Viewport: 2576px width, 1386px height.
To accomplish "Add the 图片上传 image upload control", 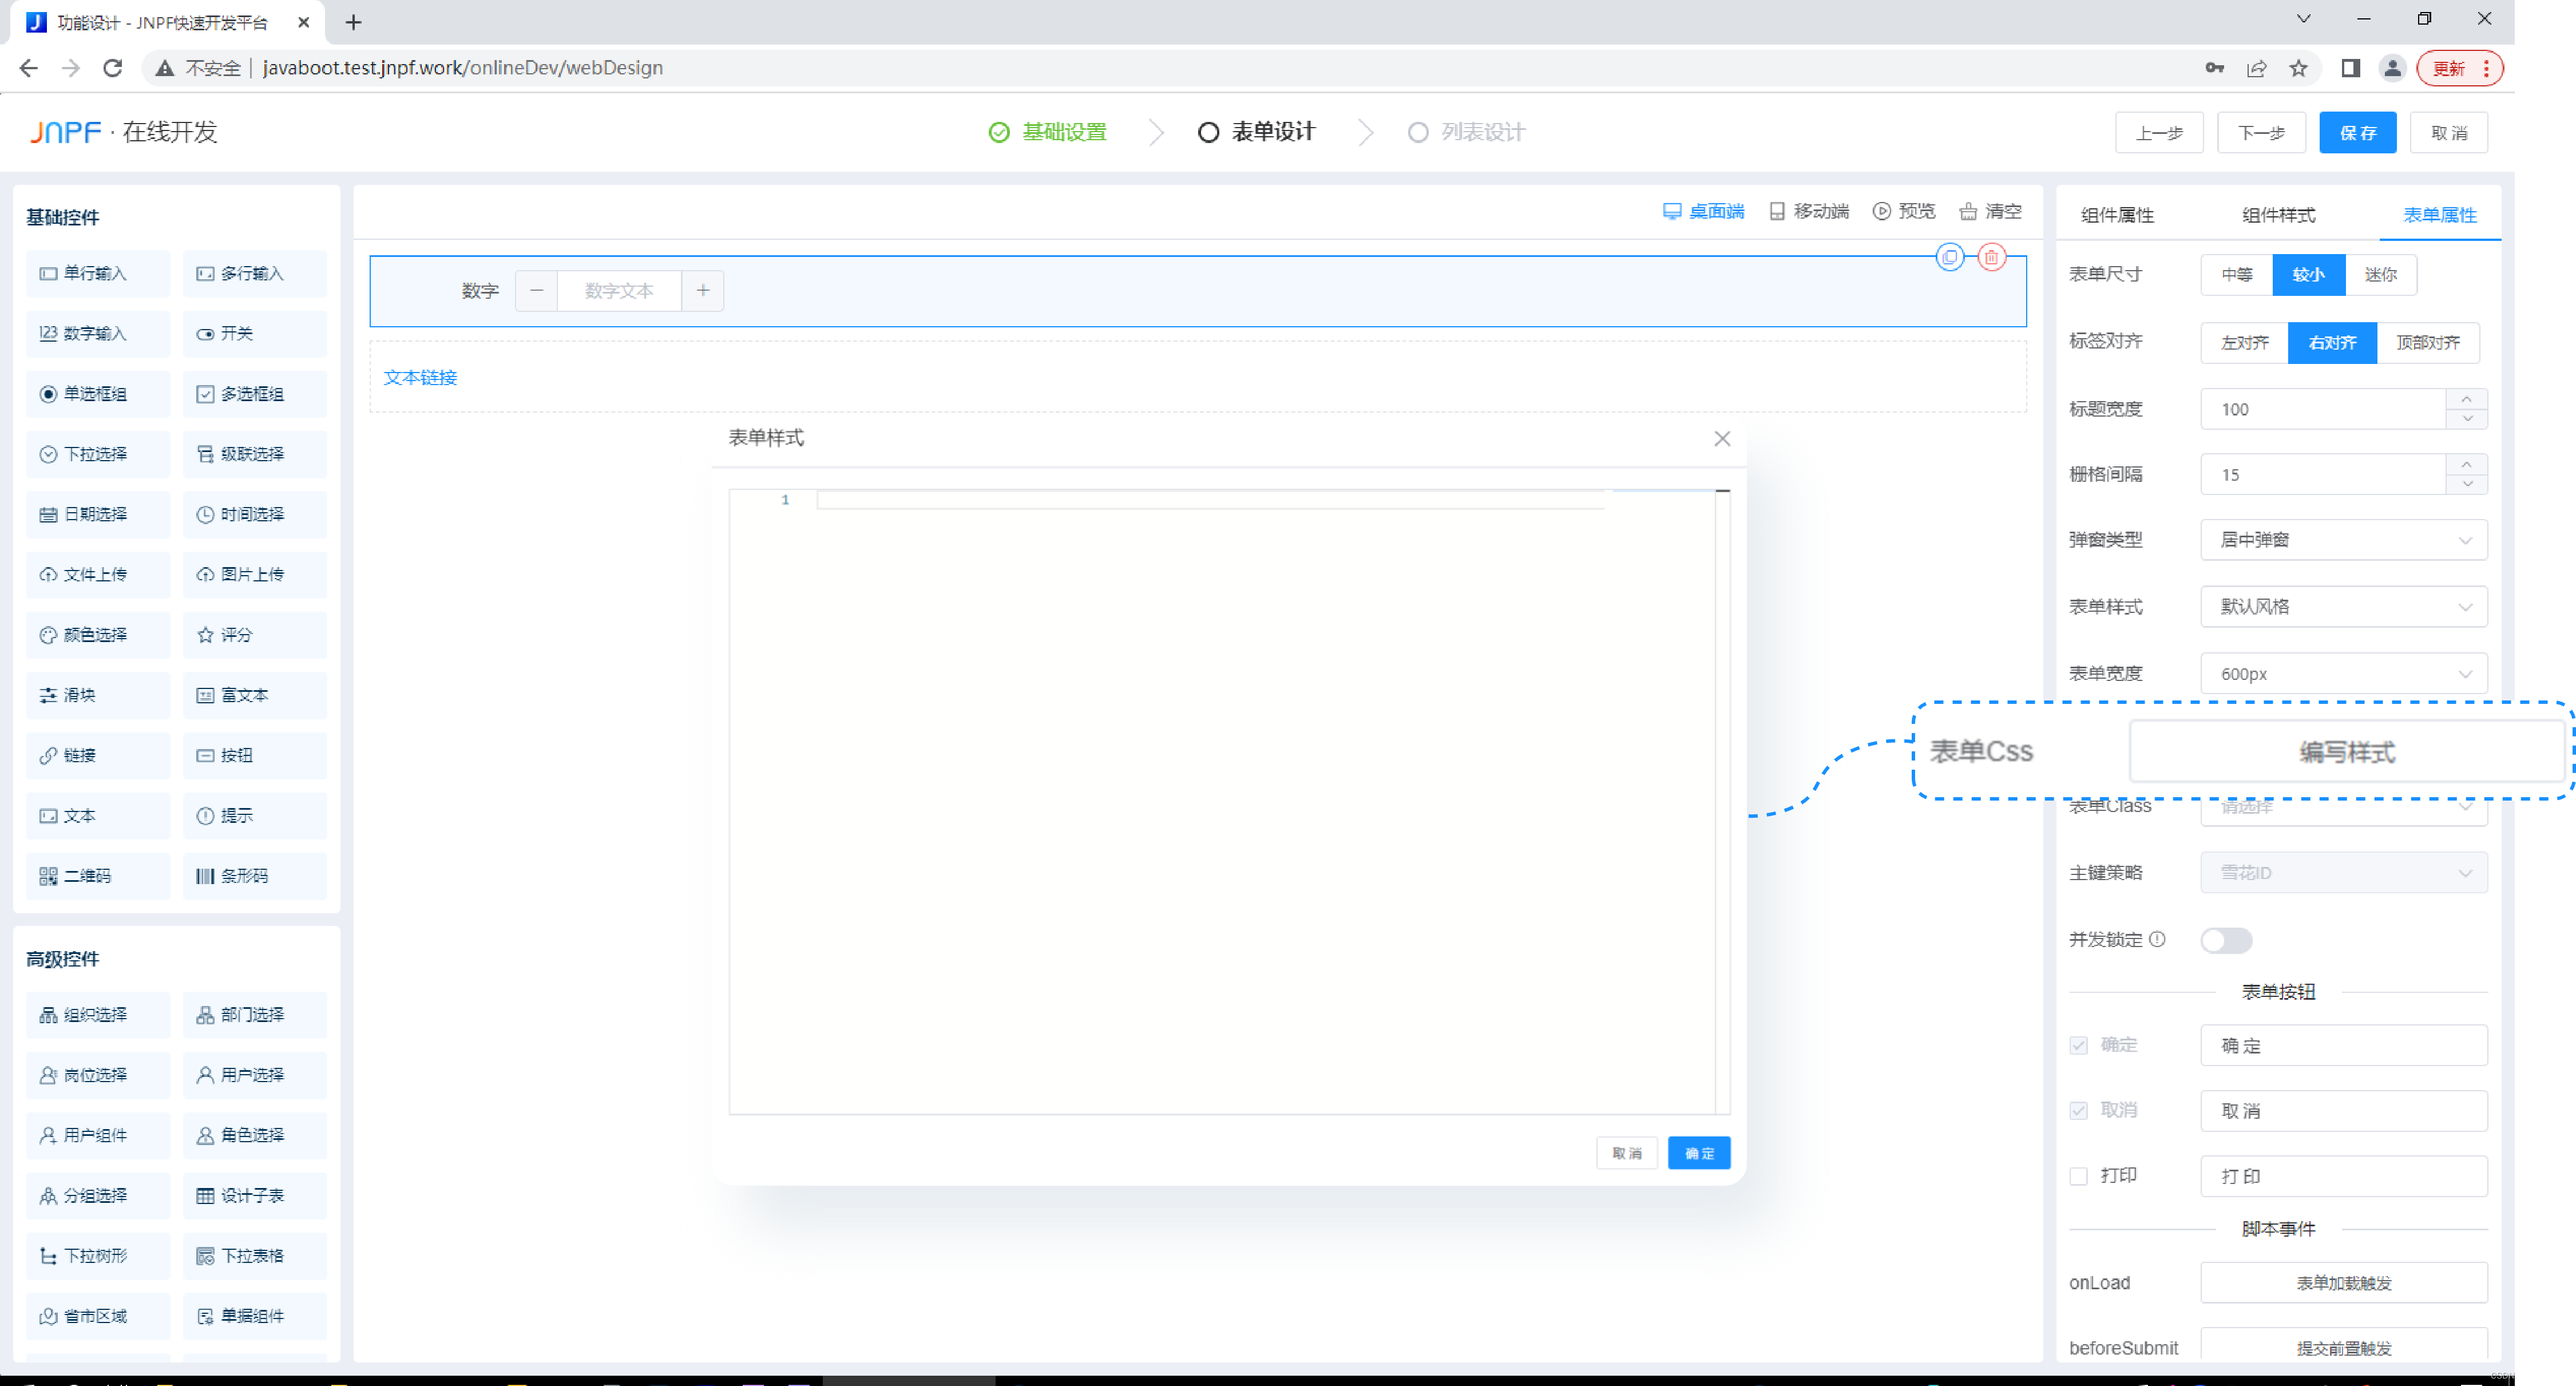I will click(255, 575).
